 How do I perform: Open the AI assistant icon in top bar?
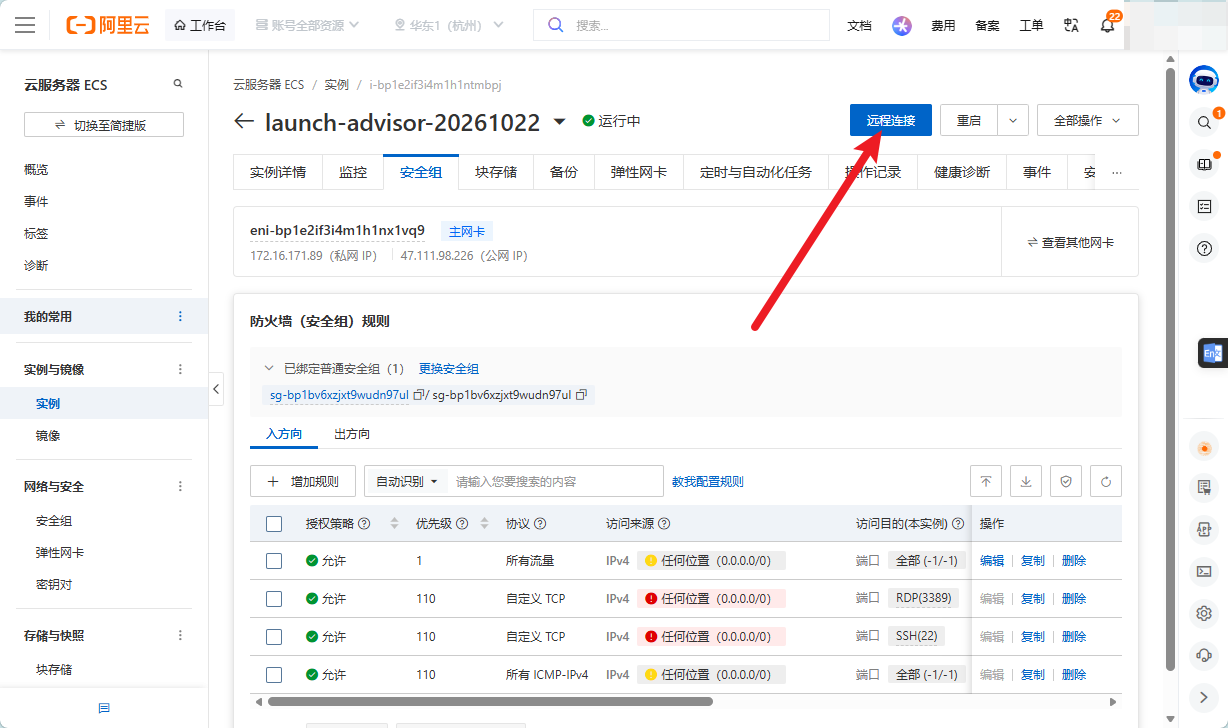pyautogui.click(x=902, y=26)
